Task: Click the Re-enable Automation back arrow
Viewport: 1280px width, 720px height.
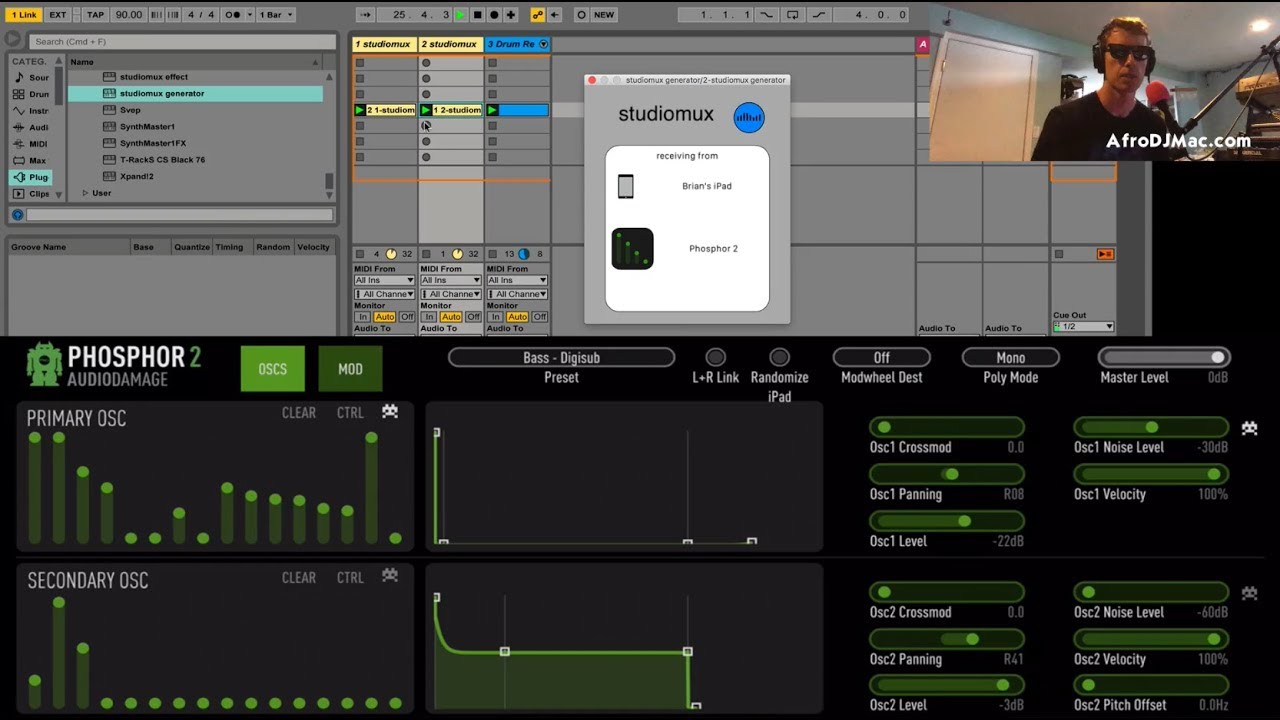Action: (554, 15)
